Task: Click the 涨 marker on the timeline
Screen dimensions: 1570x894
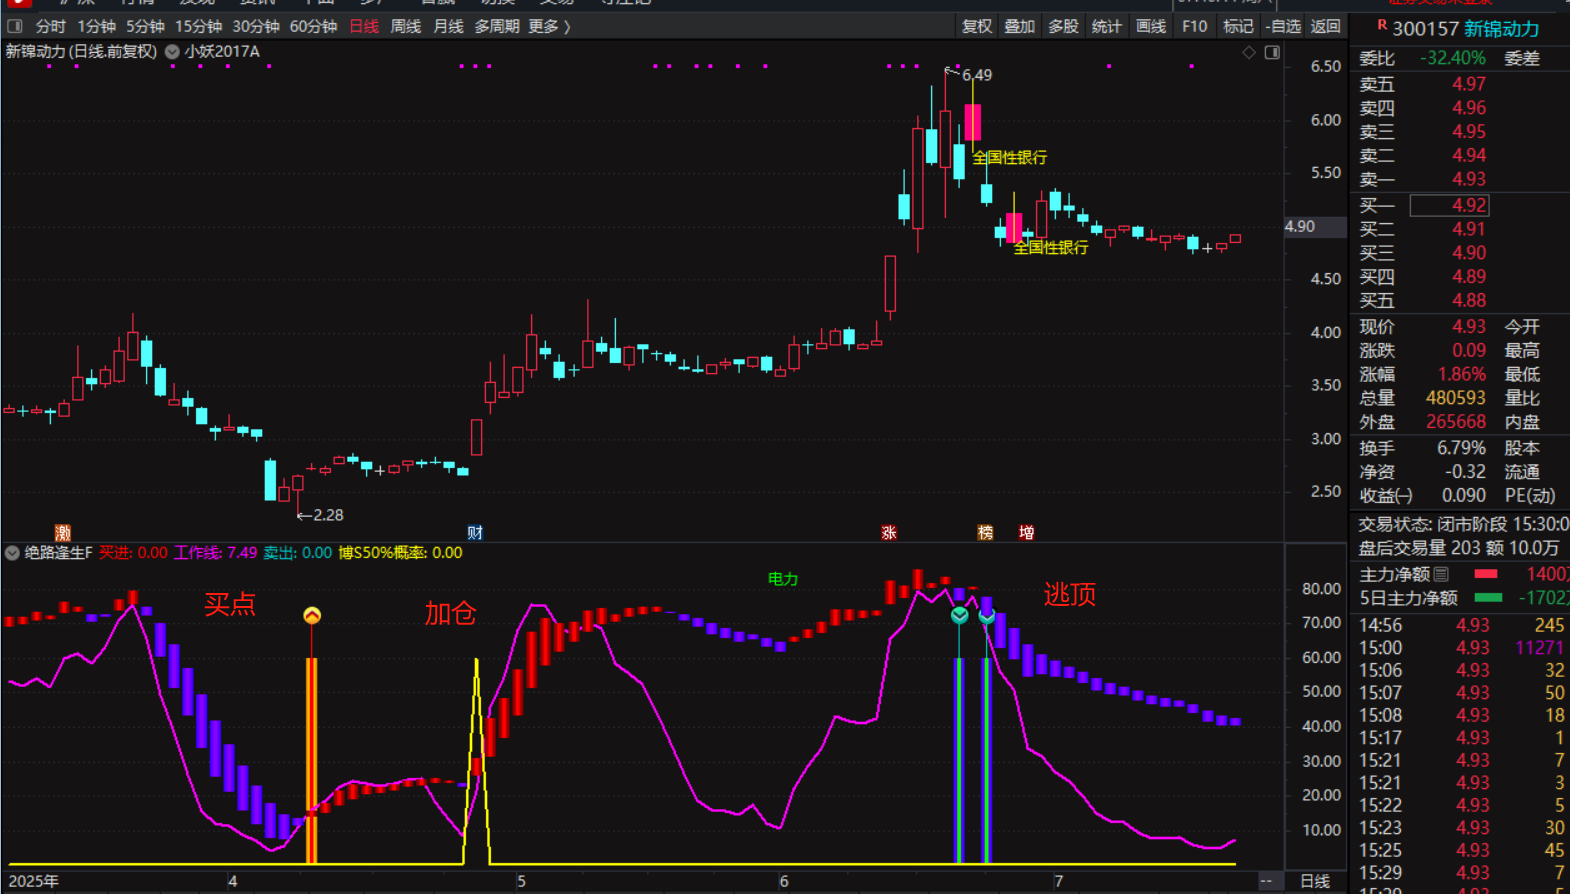Action: click(x=889, y=533)
